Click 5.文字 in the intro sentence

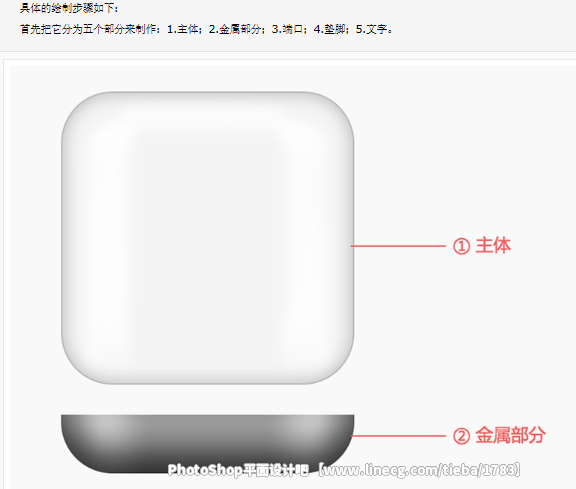tap(371, 29)
